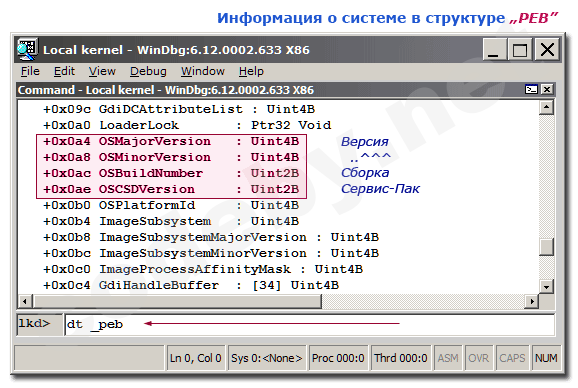Open the View menu
This screenshot has width=578, height=388.
point(102,71)
